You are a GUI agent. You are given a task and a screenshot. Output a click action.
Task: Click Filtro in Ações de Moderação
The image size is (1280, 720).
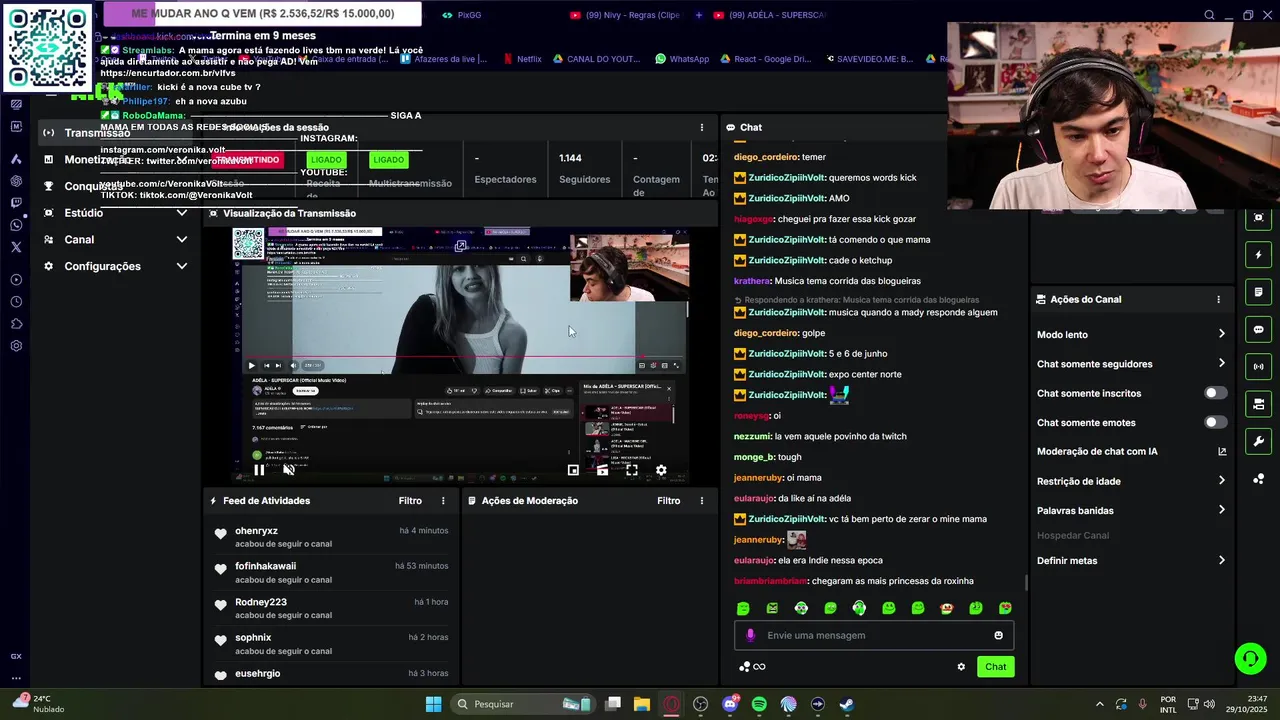(x=668, y=501)
